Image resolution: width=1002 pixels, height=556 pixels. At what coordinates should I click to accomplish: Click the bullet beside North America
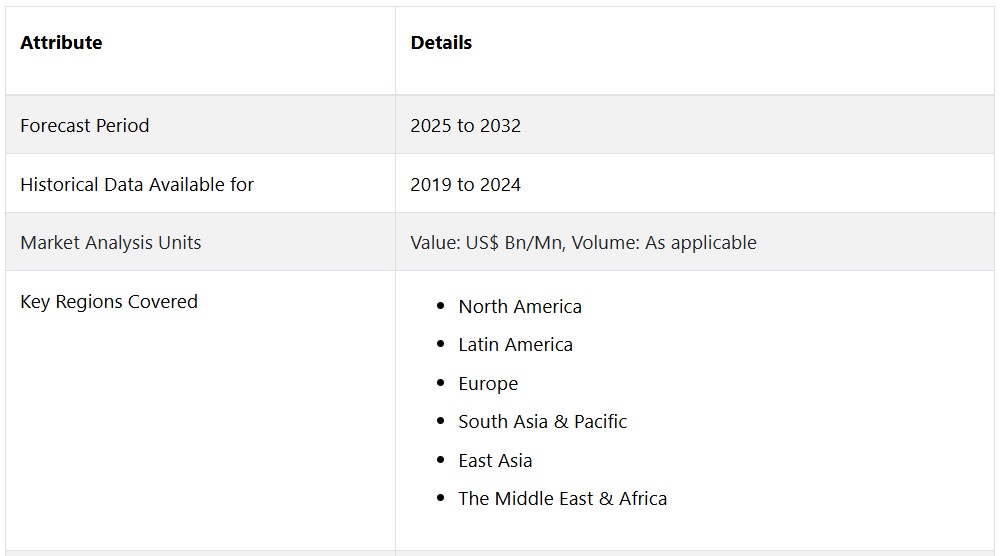(x=441, y=307)
